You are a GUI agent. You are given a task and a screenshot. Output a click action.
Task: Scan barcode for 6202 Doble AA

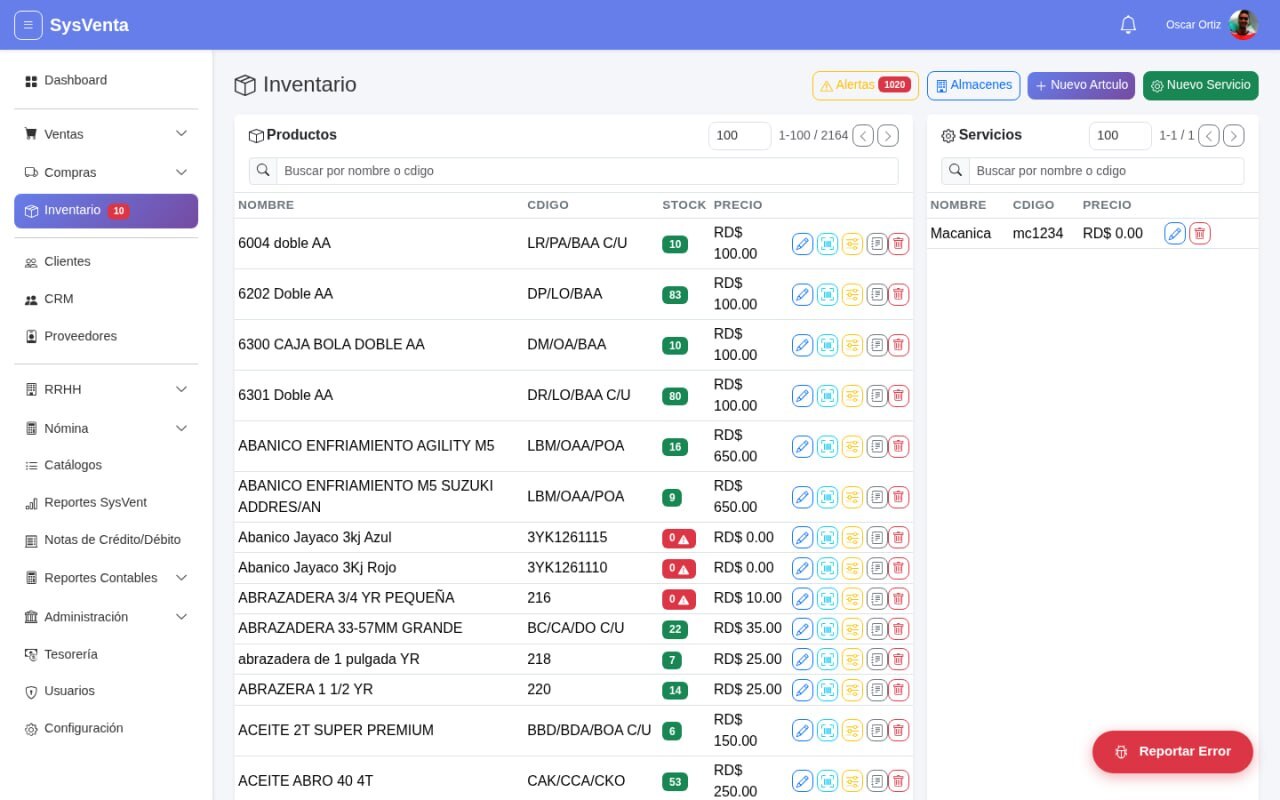[827, 294]
